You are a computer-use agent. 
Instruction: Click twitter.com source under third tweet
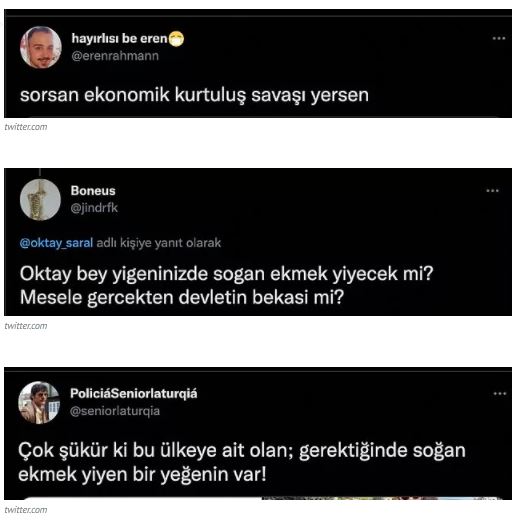(x=26, y=510)
